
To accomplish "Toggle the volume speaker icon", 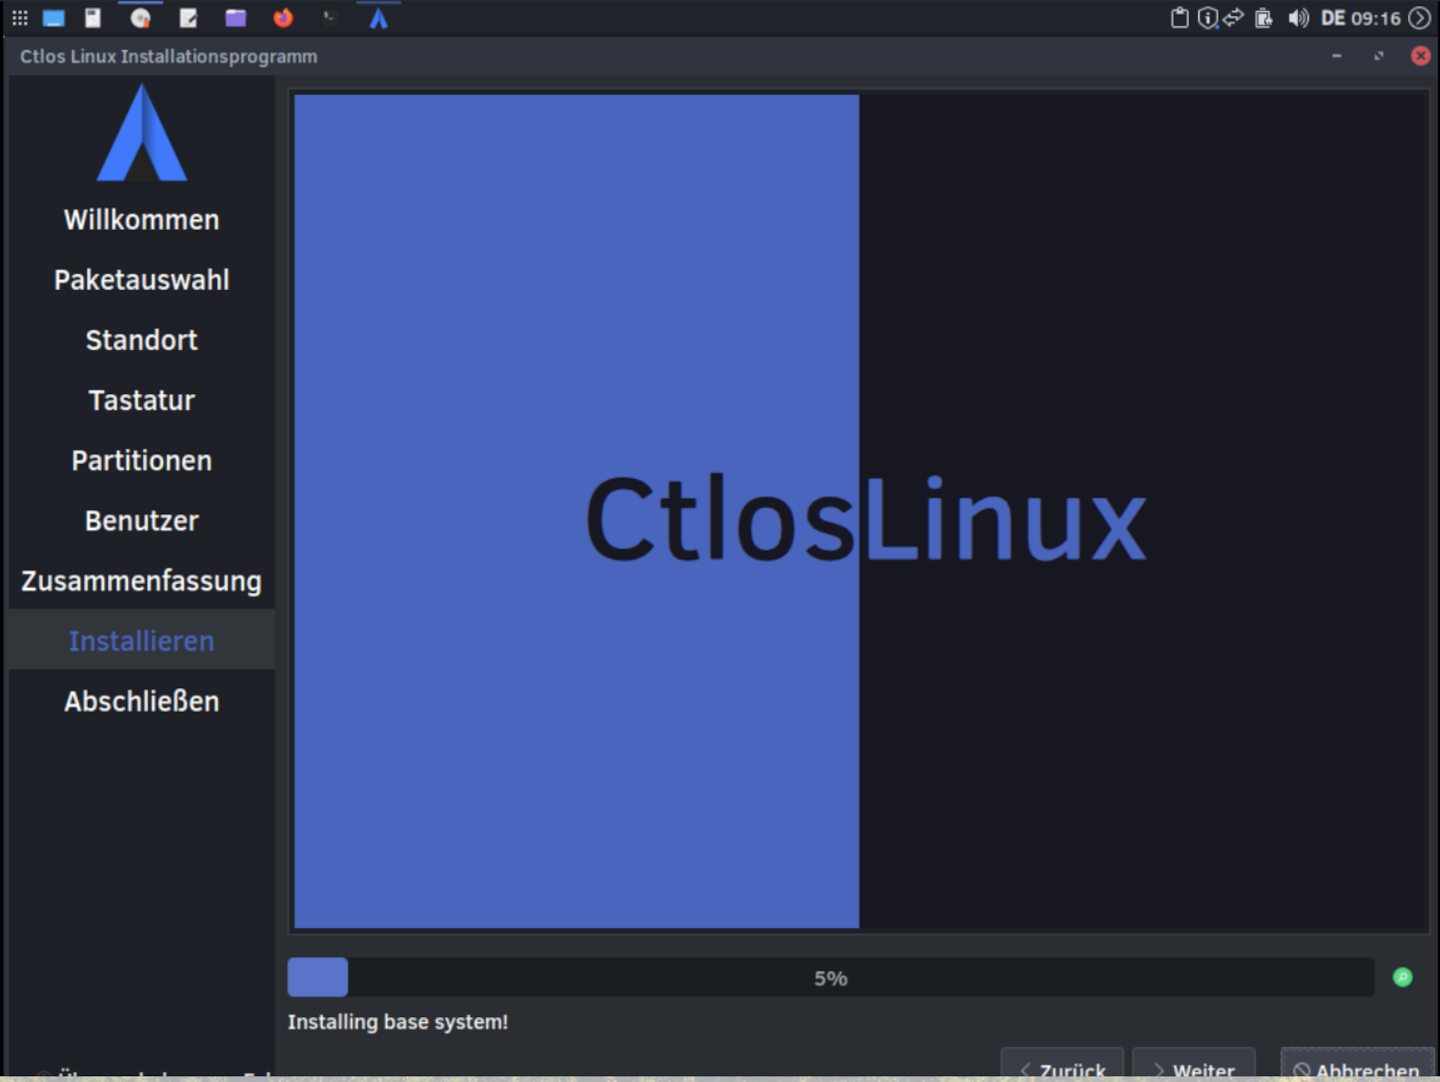I will [1298, 18].
